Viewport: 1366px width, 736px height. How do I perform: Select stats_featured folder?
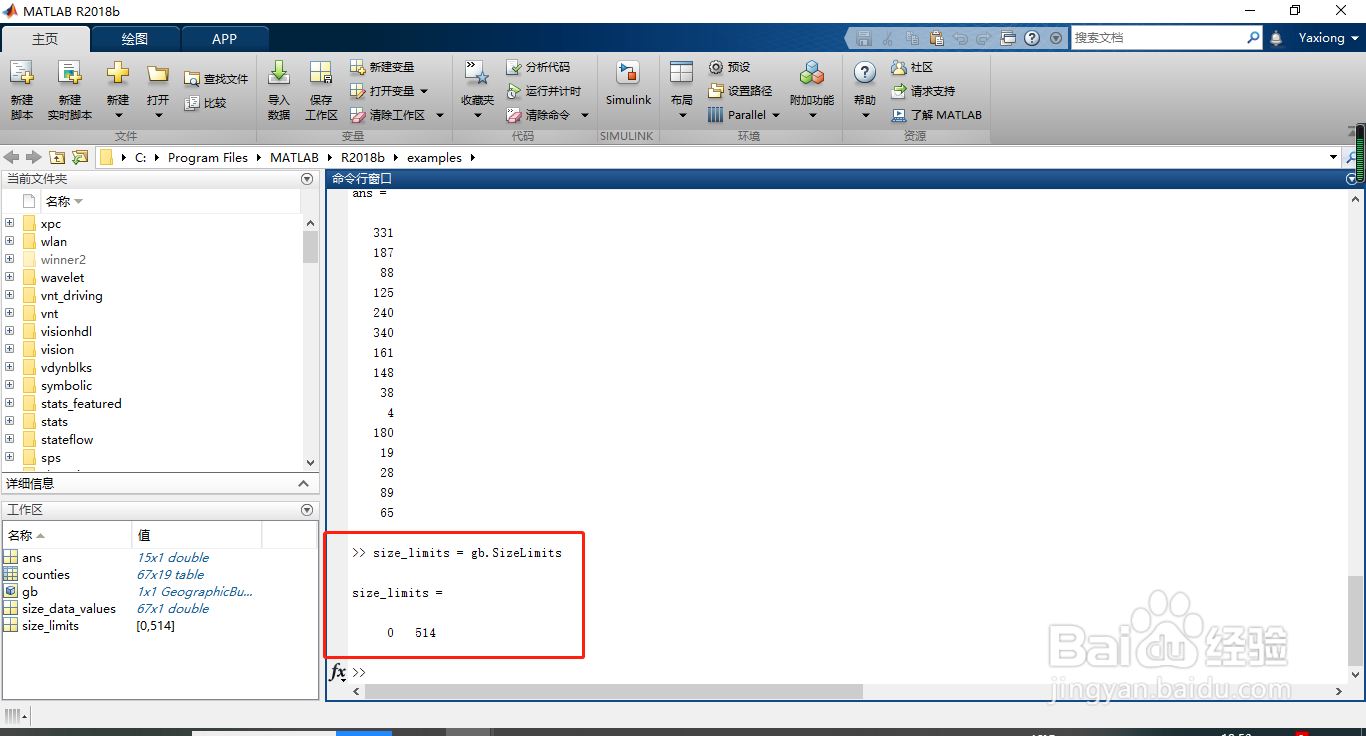(81, 404)
